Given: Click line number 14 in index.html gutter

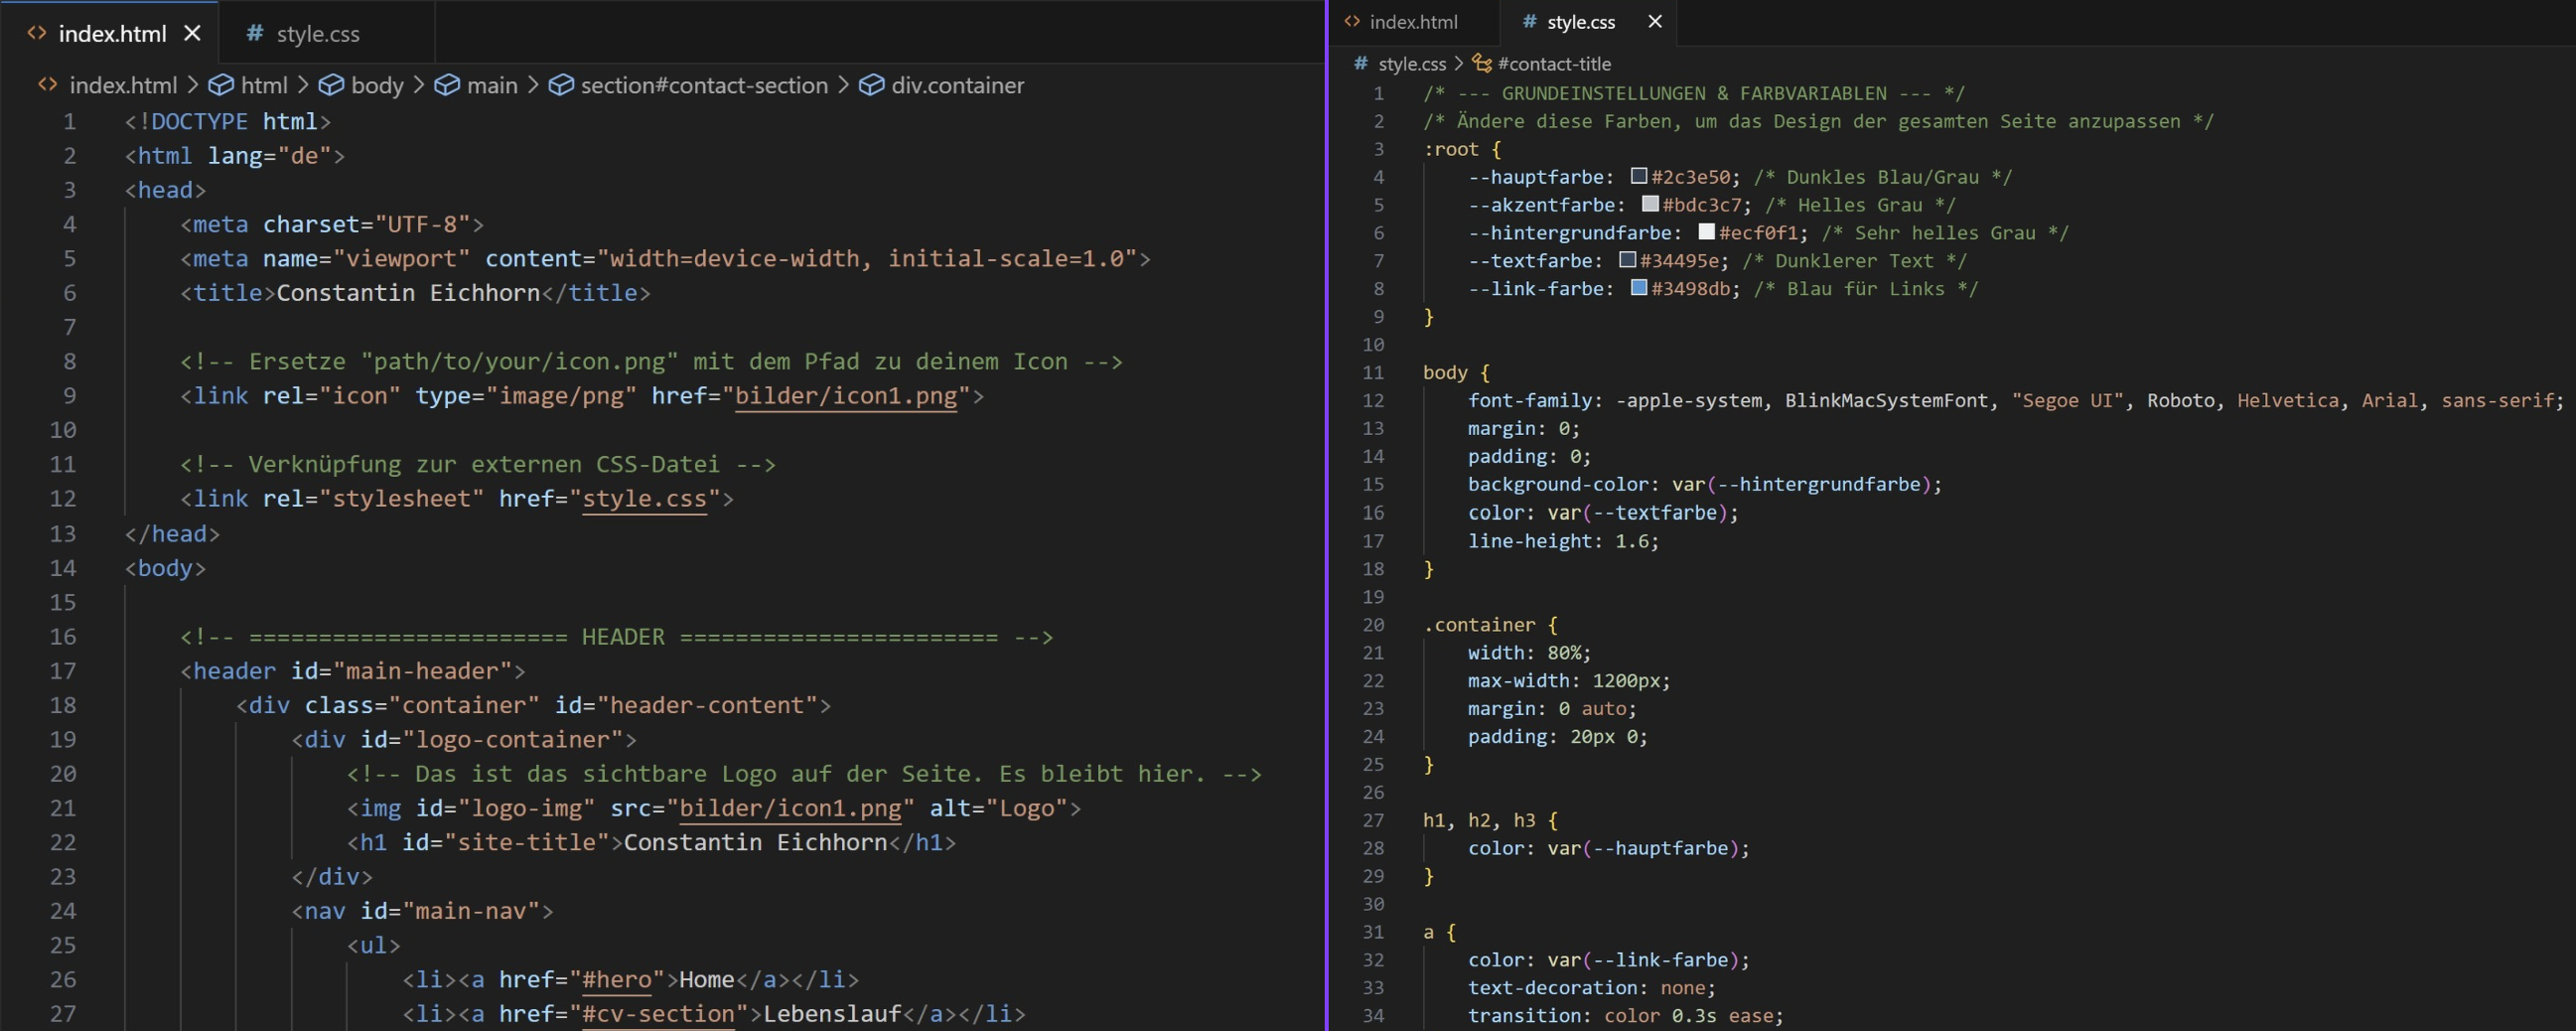Looking at the screenshot, I should coord(63,568).
